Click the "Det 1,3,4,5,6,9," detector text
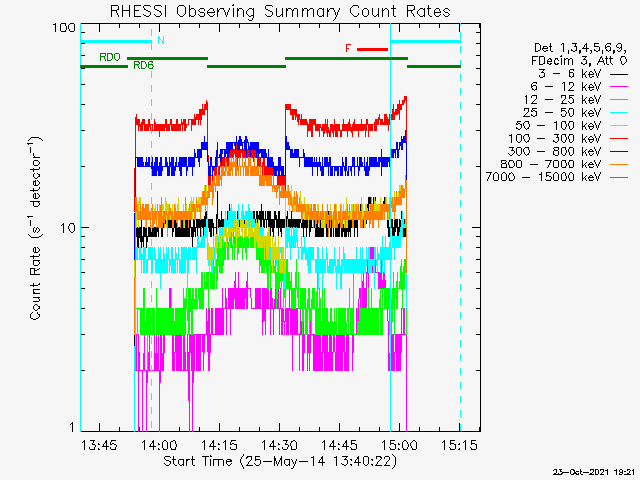Viewport: 640px width, 480px height. (x=580, y=48)
